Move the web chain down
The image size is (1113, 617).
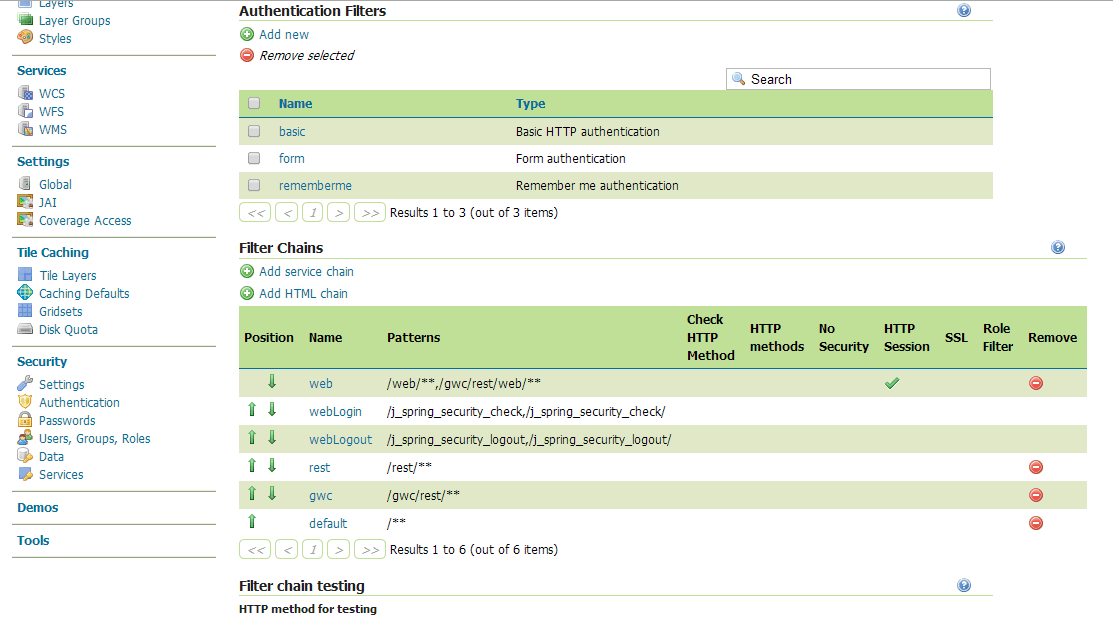[x=272, y=382]
